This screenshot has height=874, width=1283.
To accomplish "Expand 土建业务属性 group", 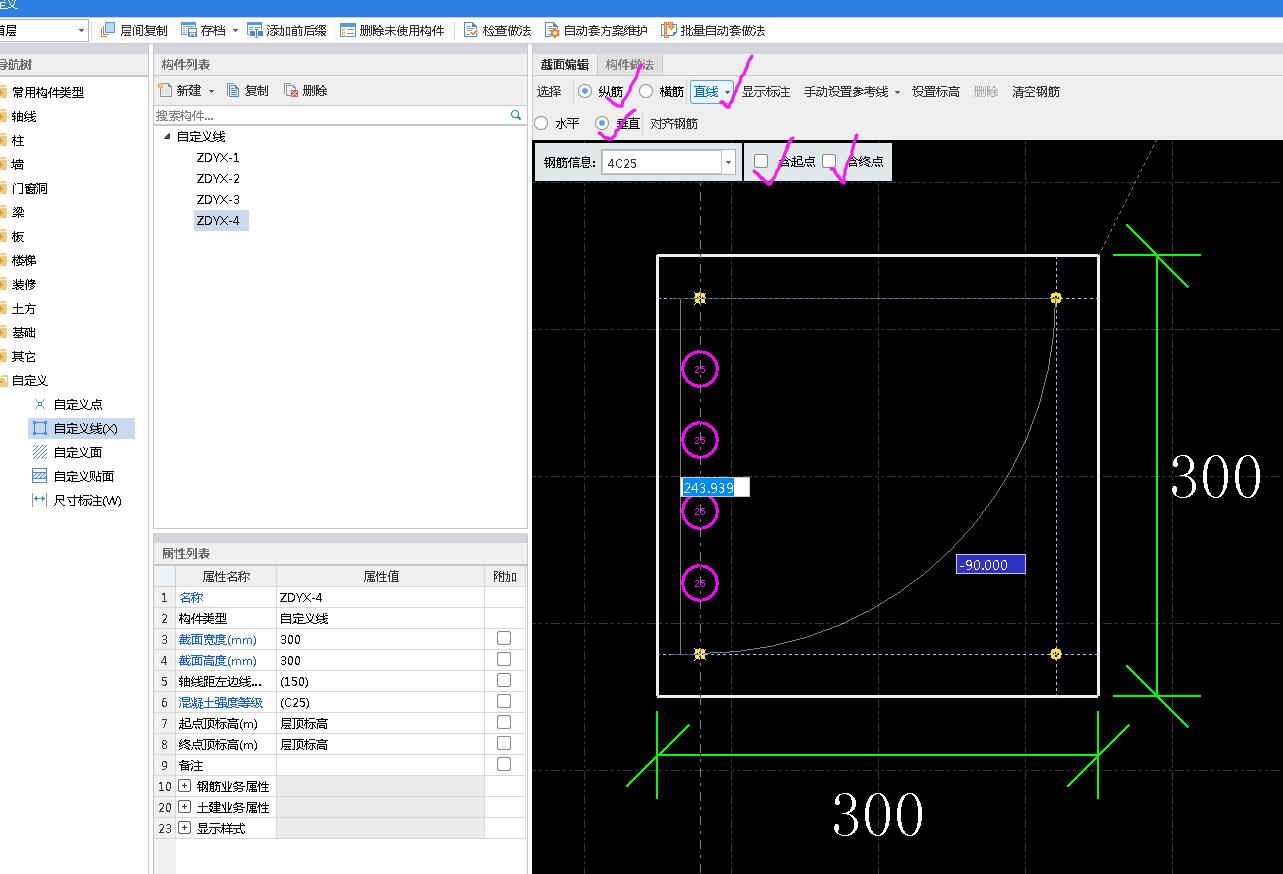I will (184, 807).
